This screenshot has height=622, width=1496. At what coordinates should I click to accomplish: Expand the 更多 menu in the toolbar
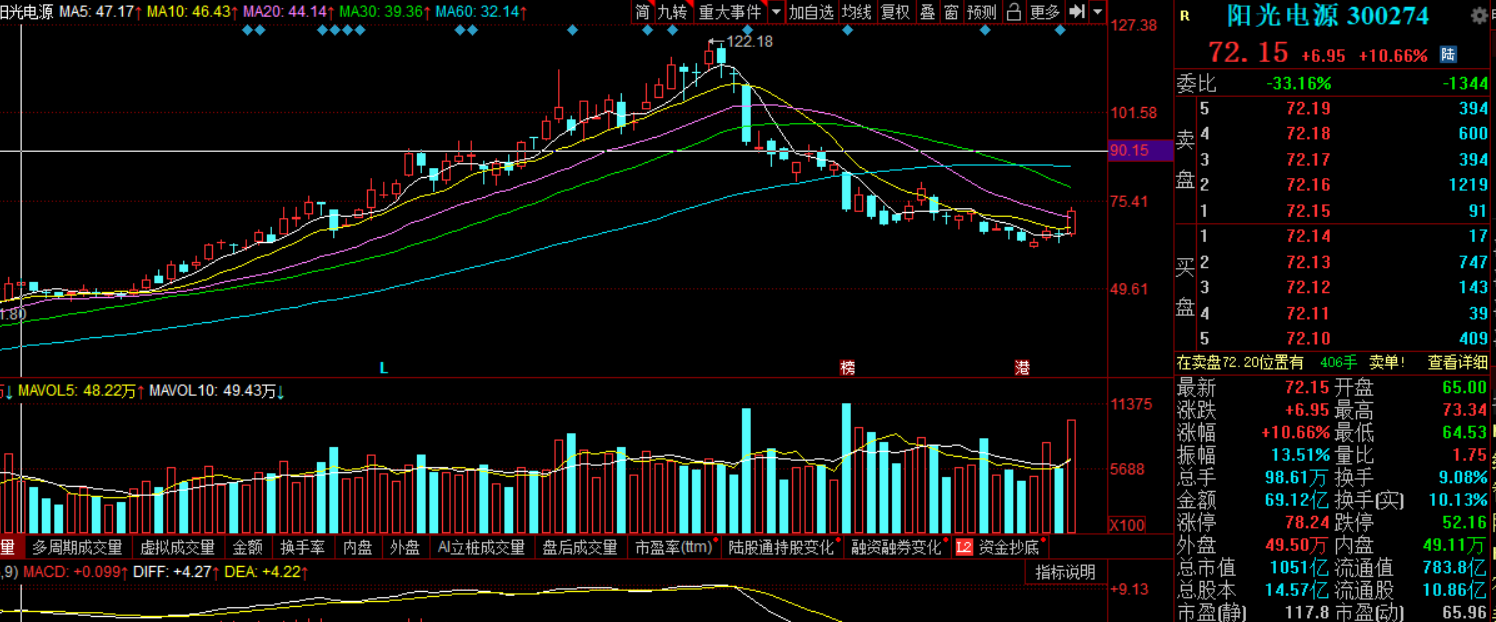tap(1044, 12)
